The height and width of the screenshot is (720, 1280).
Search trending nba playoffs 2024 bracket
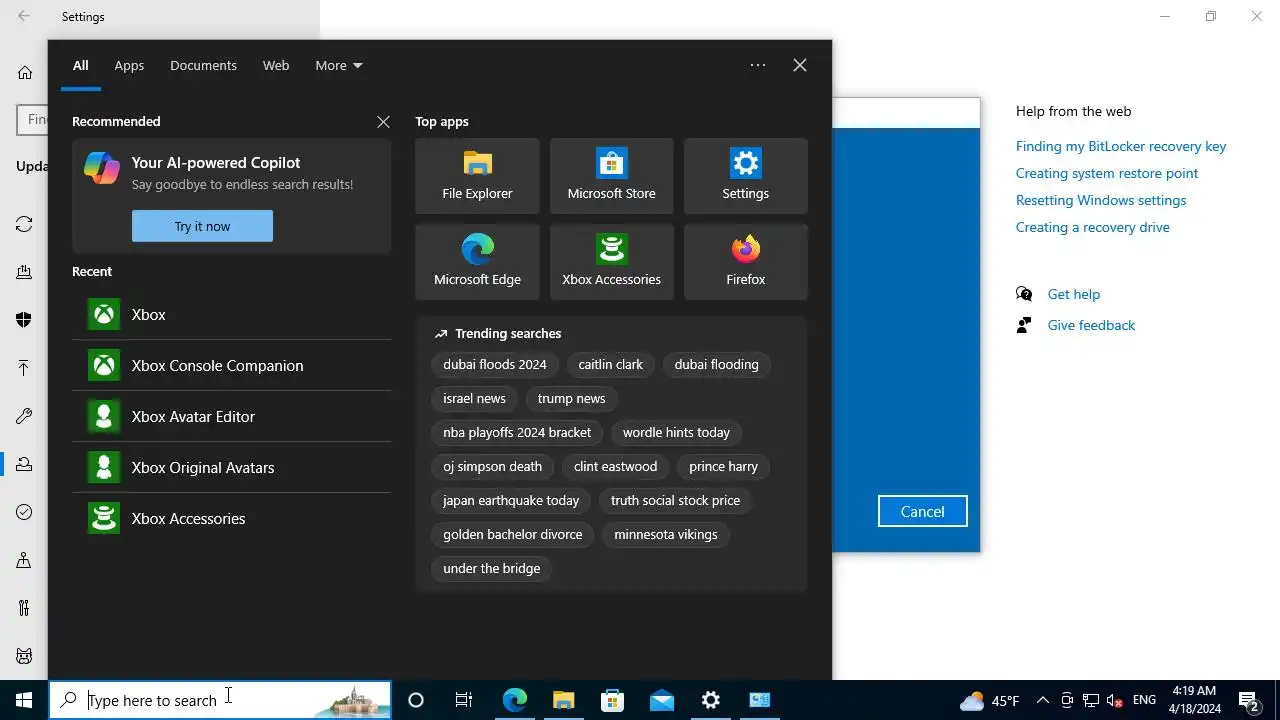(517, 432)
